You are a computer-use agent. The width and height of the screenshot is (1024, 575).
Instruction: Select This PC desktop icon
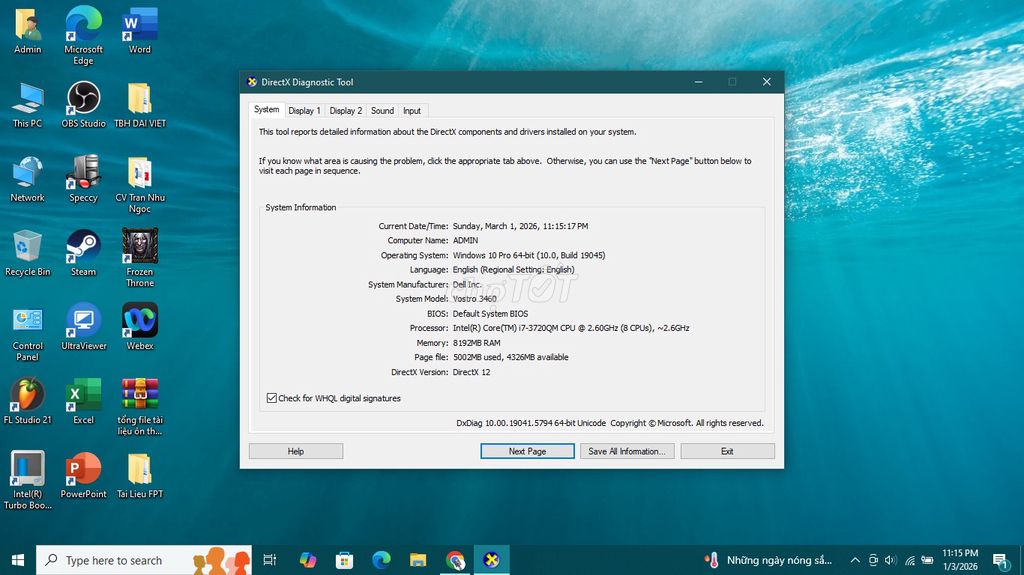[27, 105]
